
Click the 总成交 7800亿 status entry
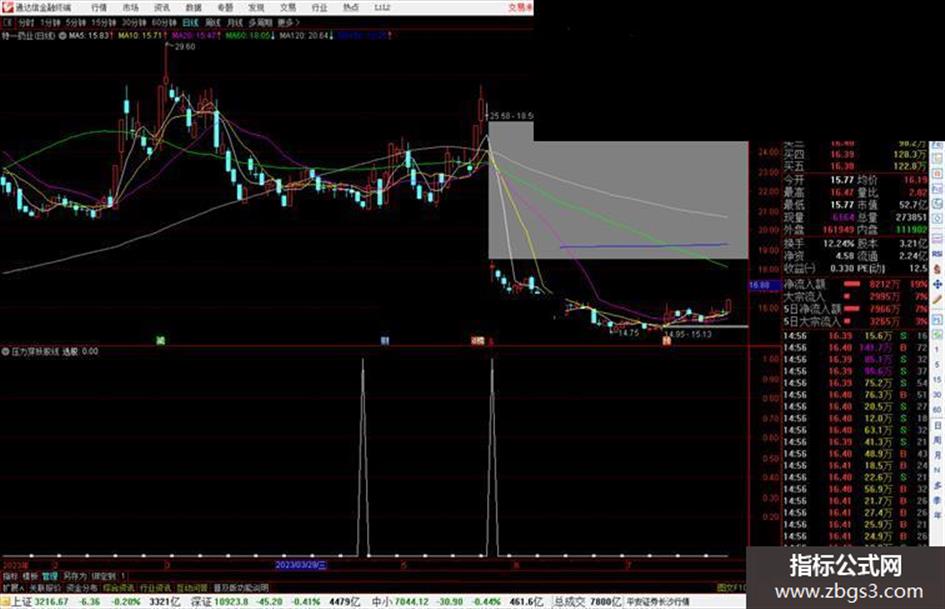coord(588,601)
